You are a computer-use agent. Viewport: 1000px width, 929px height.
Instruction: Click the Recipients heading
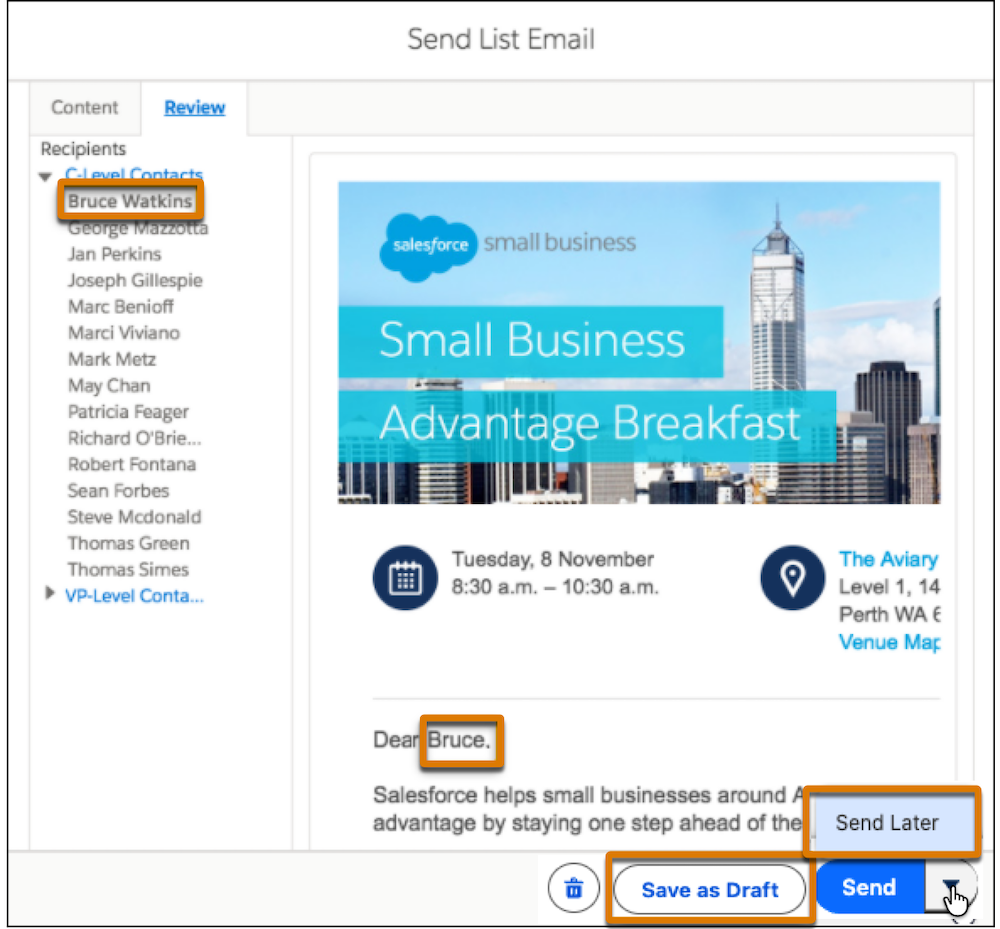[83, 149]
